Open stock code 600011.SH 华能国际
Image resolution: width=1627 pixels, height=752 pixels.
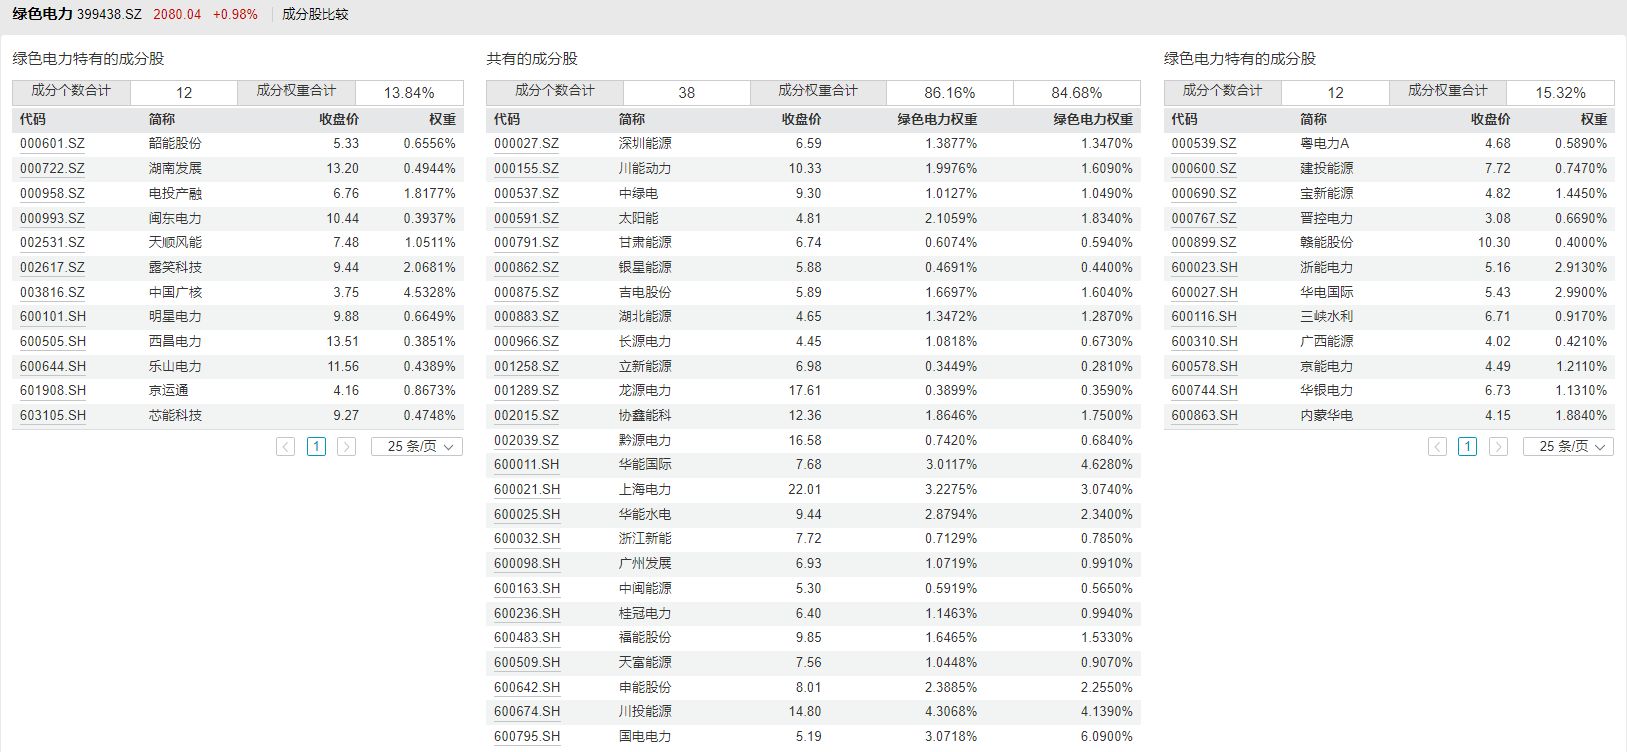pyautogui.click(x=526, y=465)
